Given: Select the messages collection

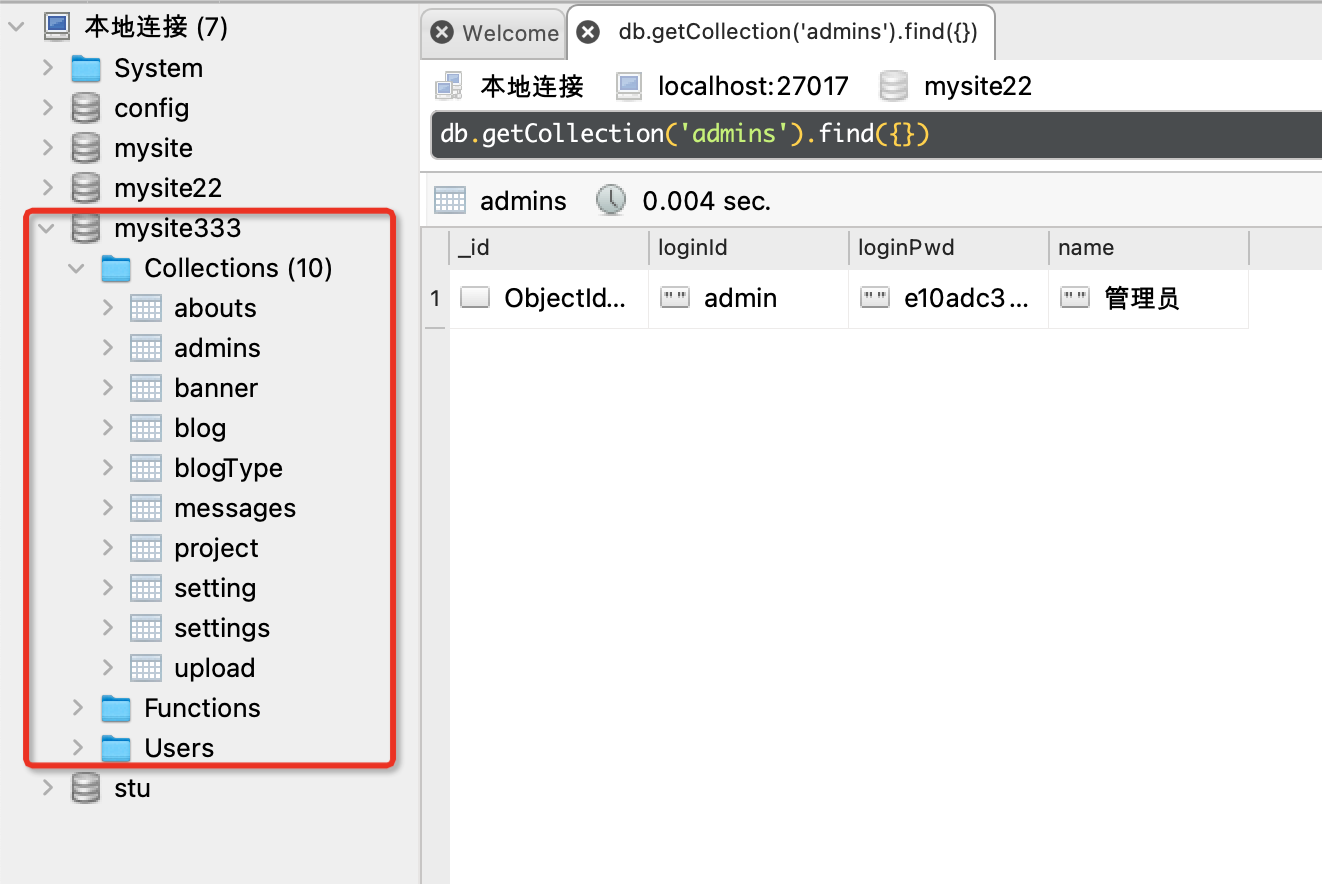Looking at the screenshot, I should tap(235, 508).
